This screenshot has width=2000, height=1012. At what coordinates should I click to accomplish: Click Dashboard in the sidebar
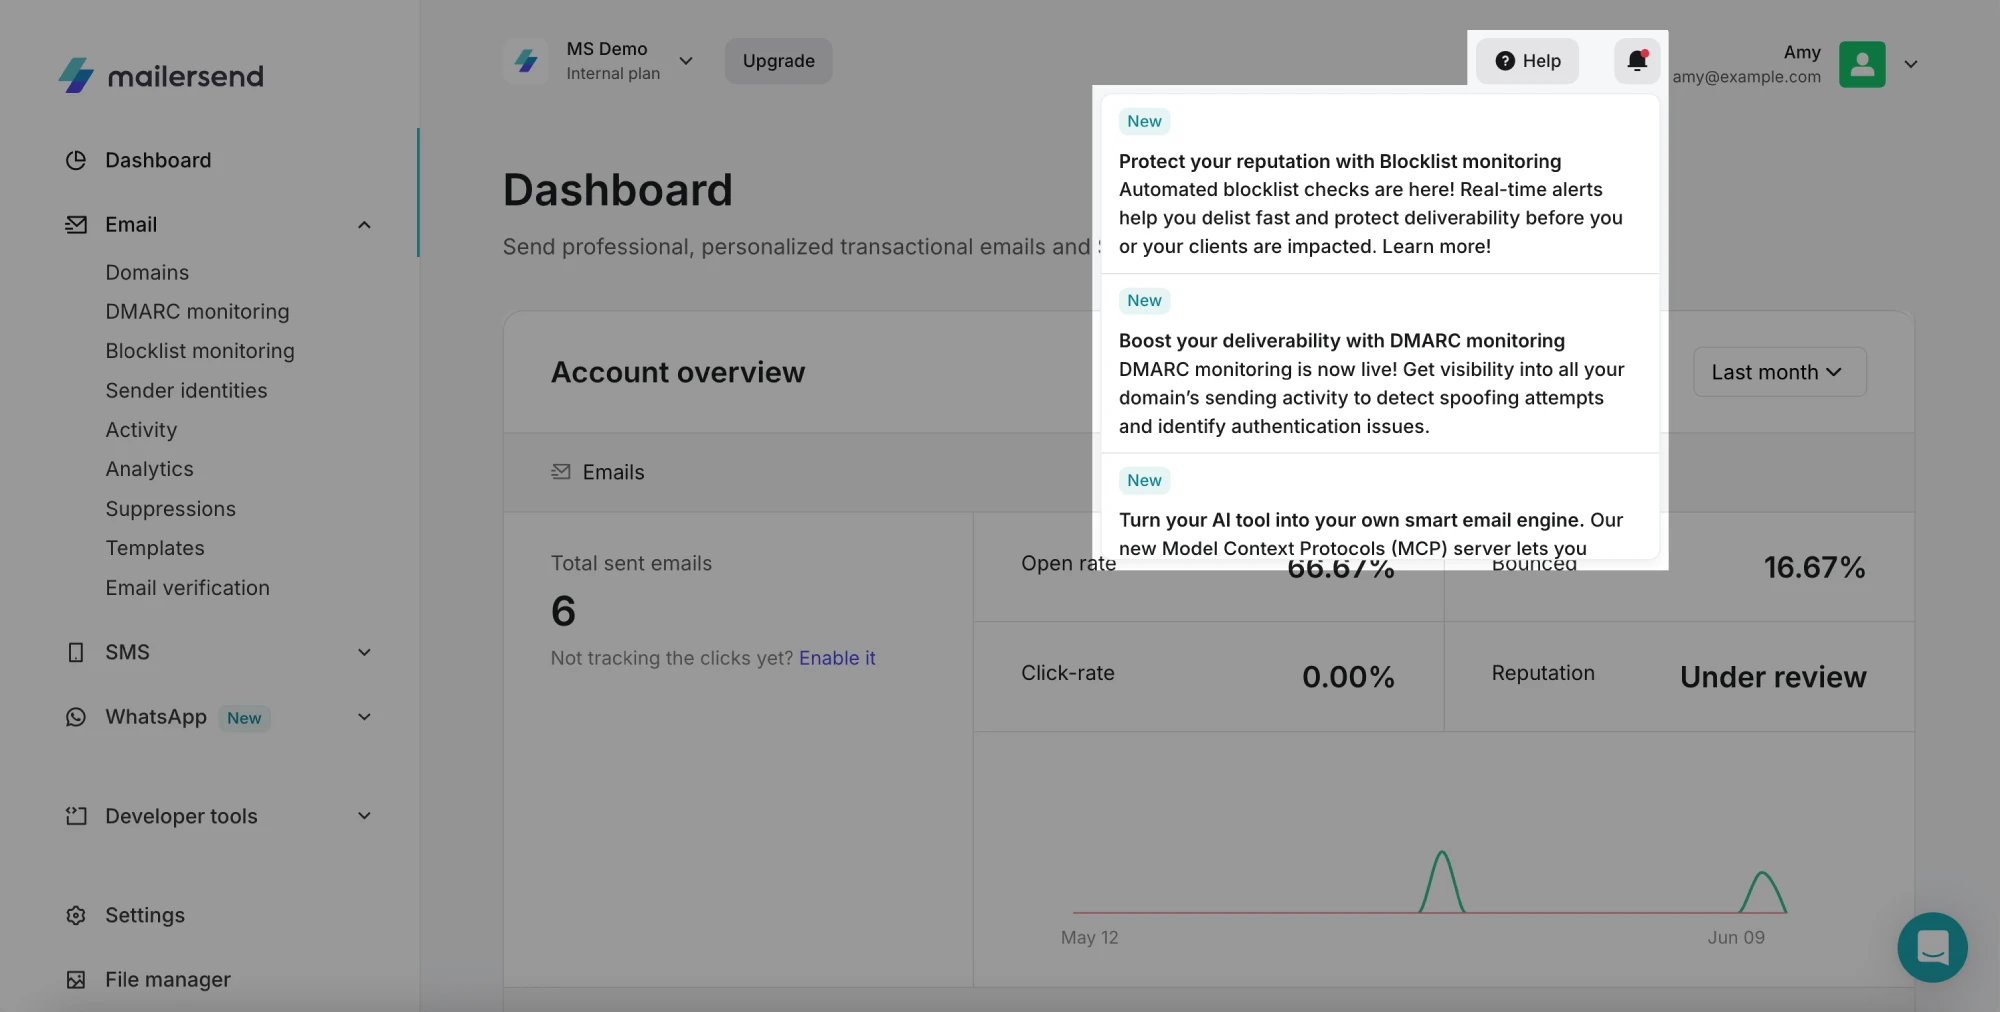158,160
